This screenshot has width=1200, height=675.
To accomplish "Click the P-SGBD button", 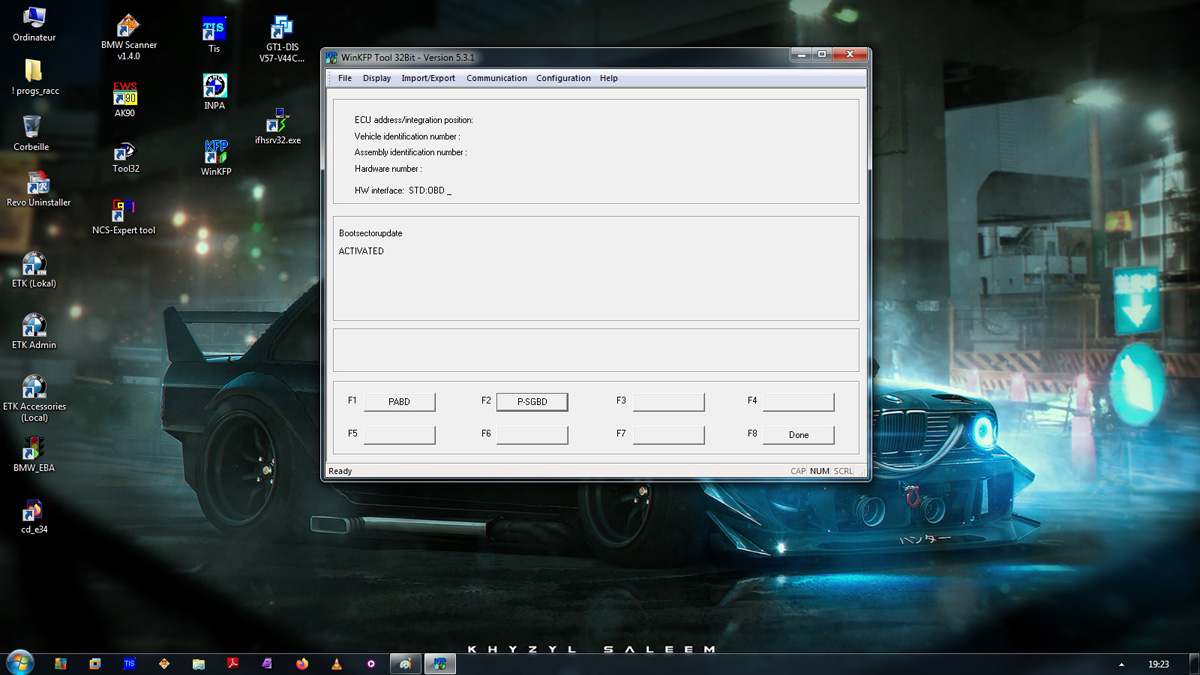I will tap(532, 402).
